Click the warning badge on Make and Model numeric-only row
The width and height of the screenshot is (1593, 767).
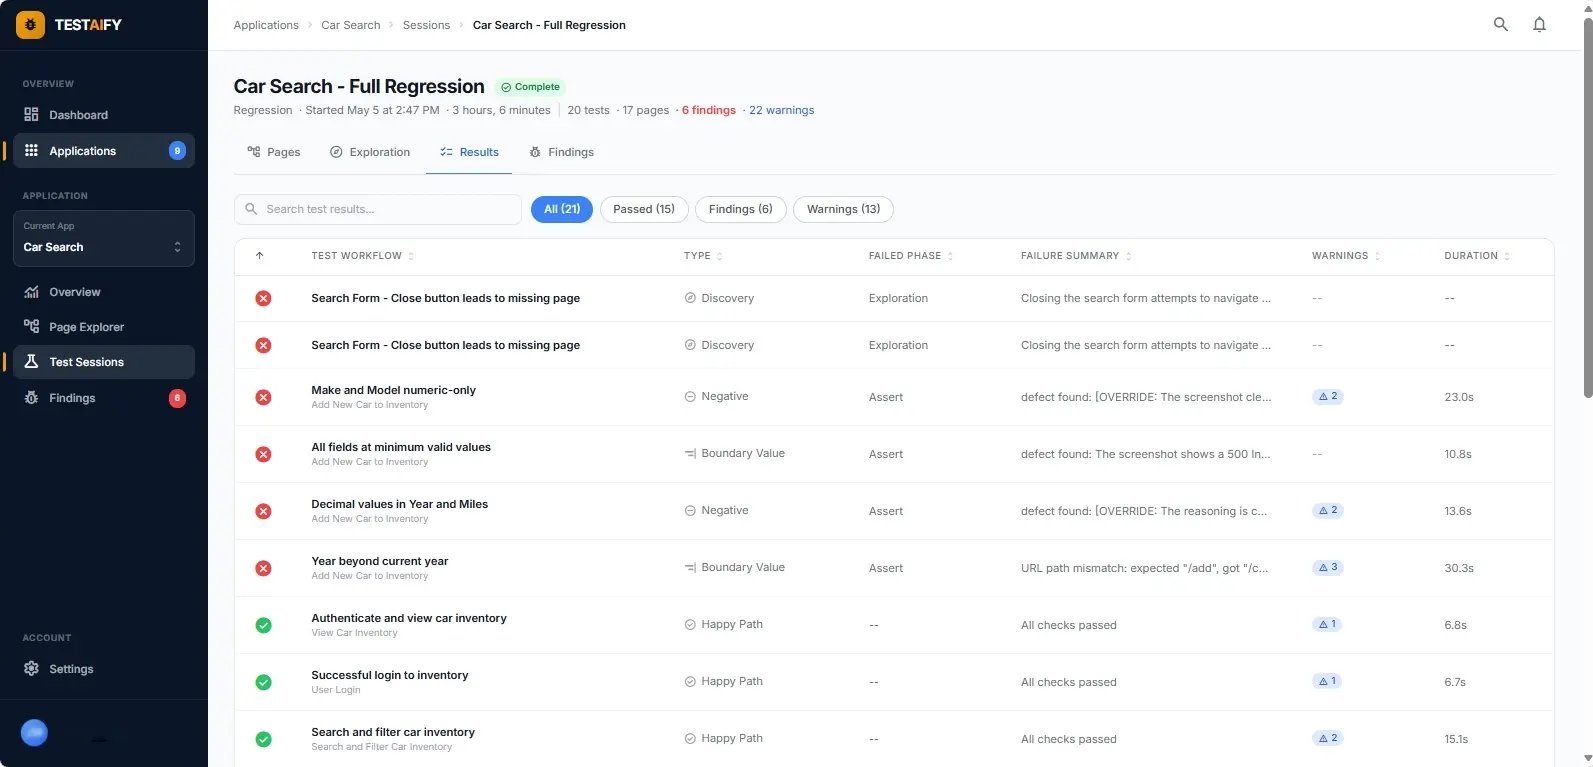coord(1327,396)
